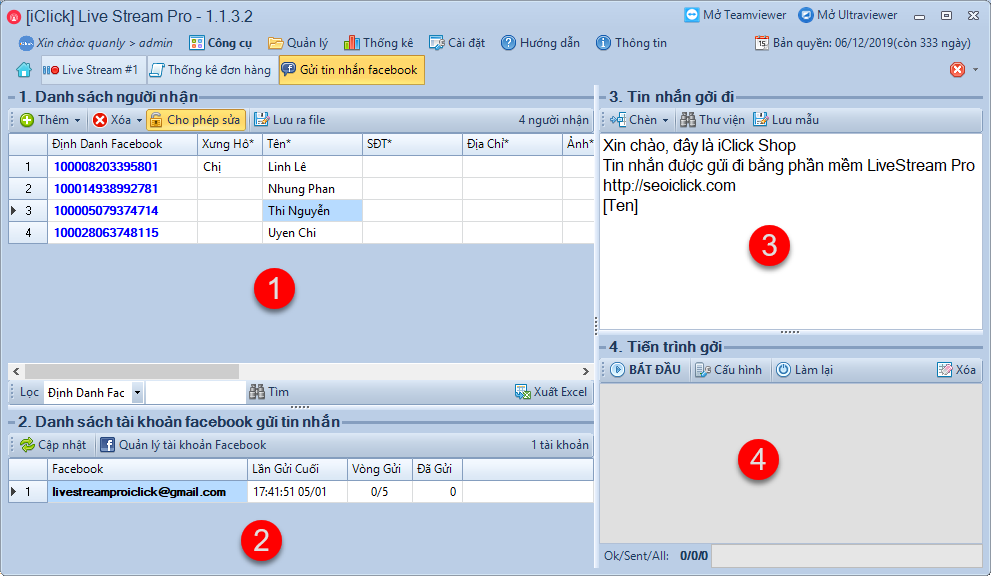Screen dimensions: 991x576
Task: Open Ultraviewer from the title bar
Action: coord(848,15)
